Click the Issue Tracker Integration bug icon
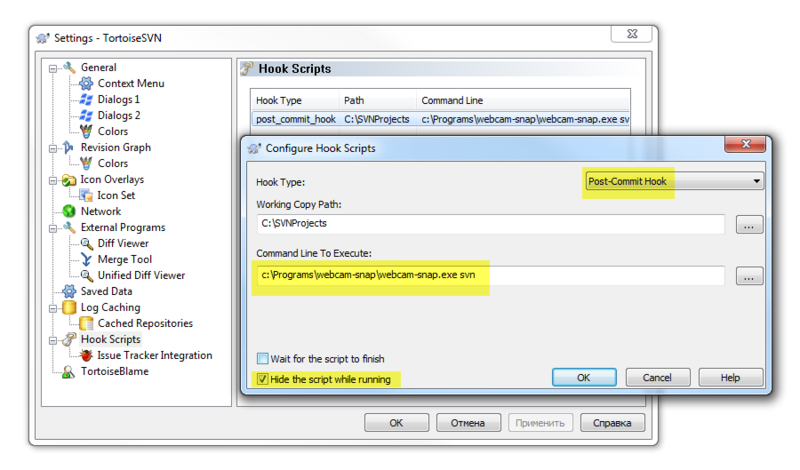The height and width of the screenshot is (470, 800). 86,355
